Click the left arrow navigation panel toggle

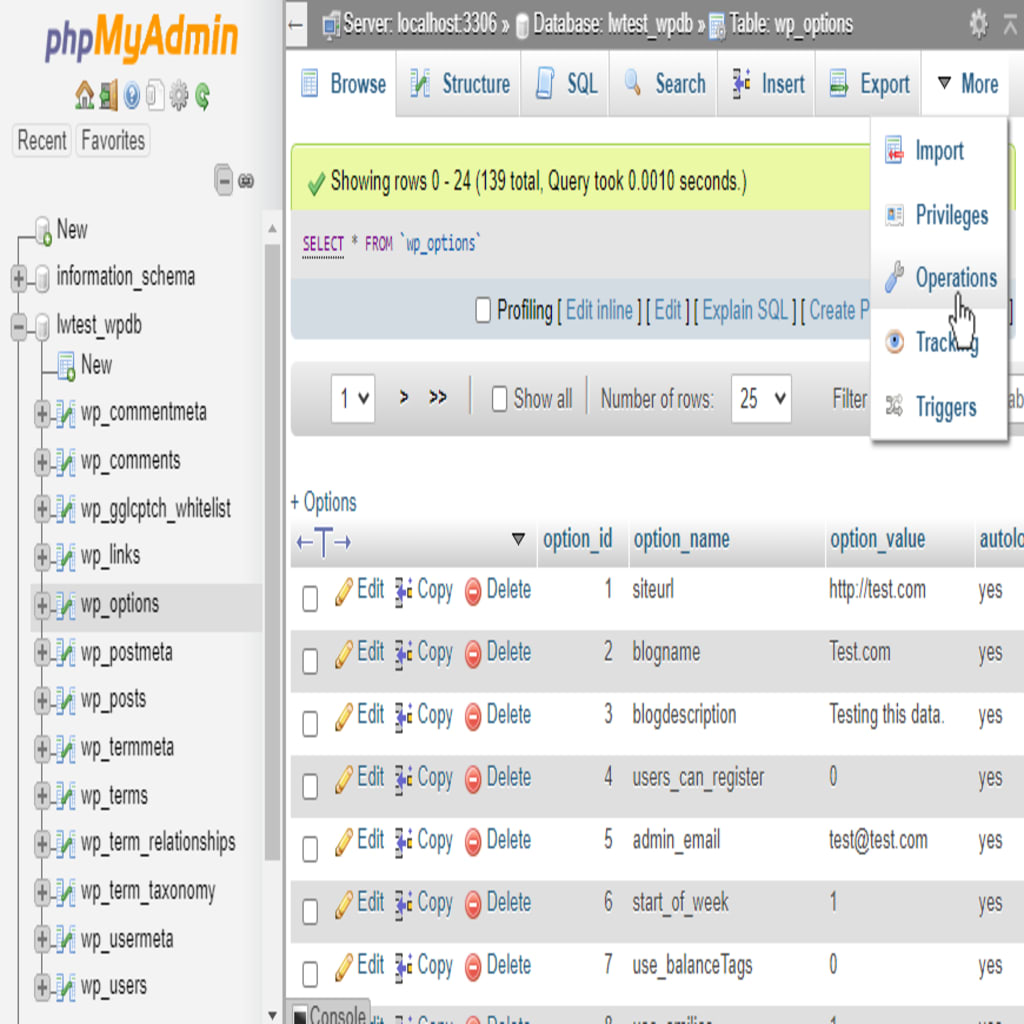pos(296,25)
